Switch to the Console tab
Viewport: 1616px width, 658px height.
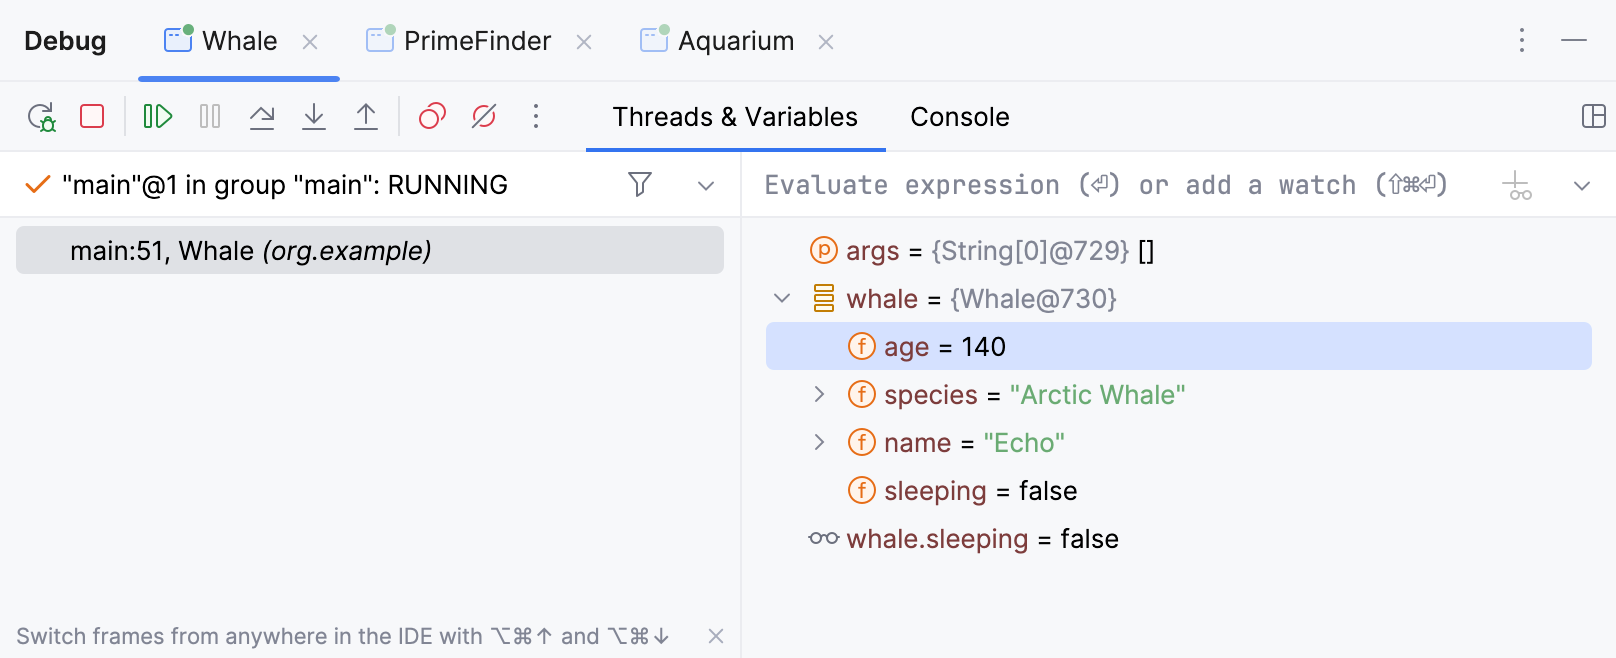pos(959,117)
